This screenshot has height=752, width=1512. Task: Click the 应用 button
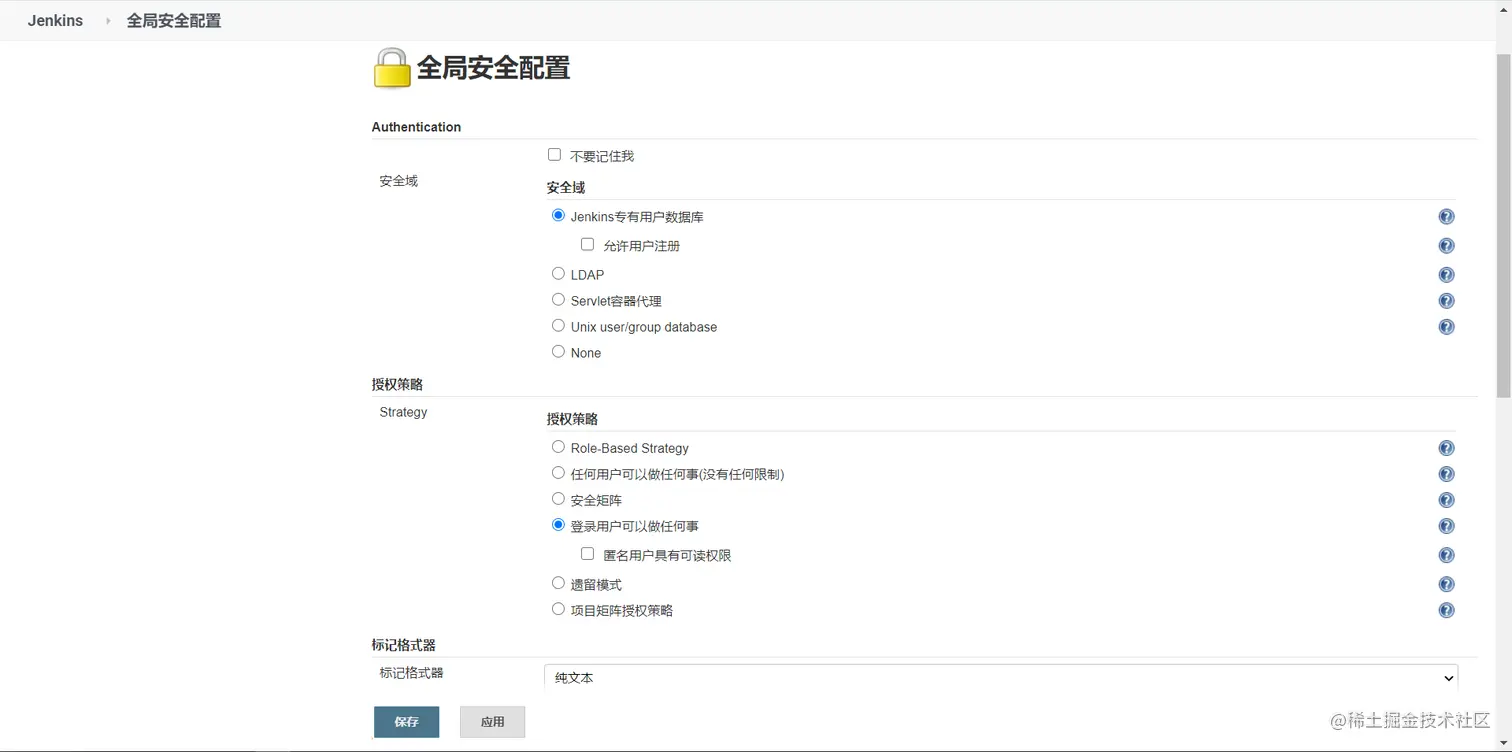click(x=492, y=722)
